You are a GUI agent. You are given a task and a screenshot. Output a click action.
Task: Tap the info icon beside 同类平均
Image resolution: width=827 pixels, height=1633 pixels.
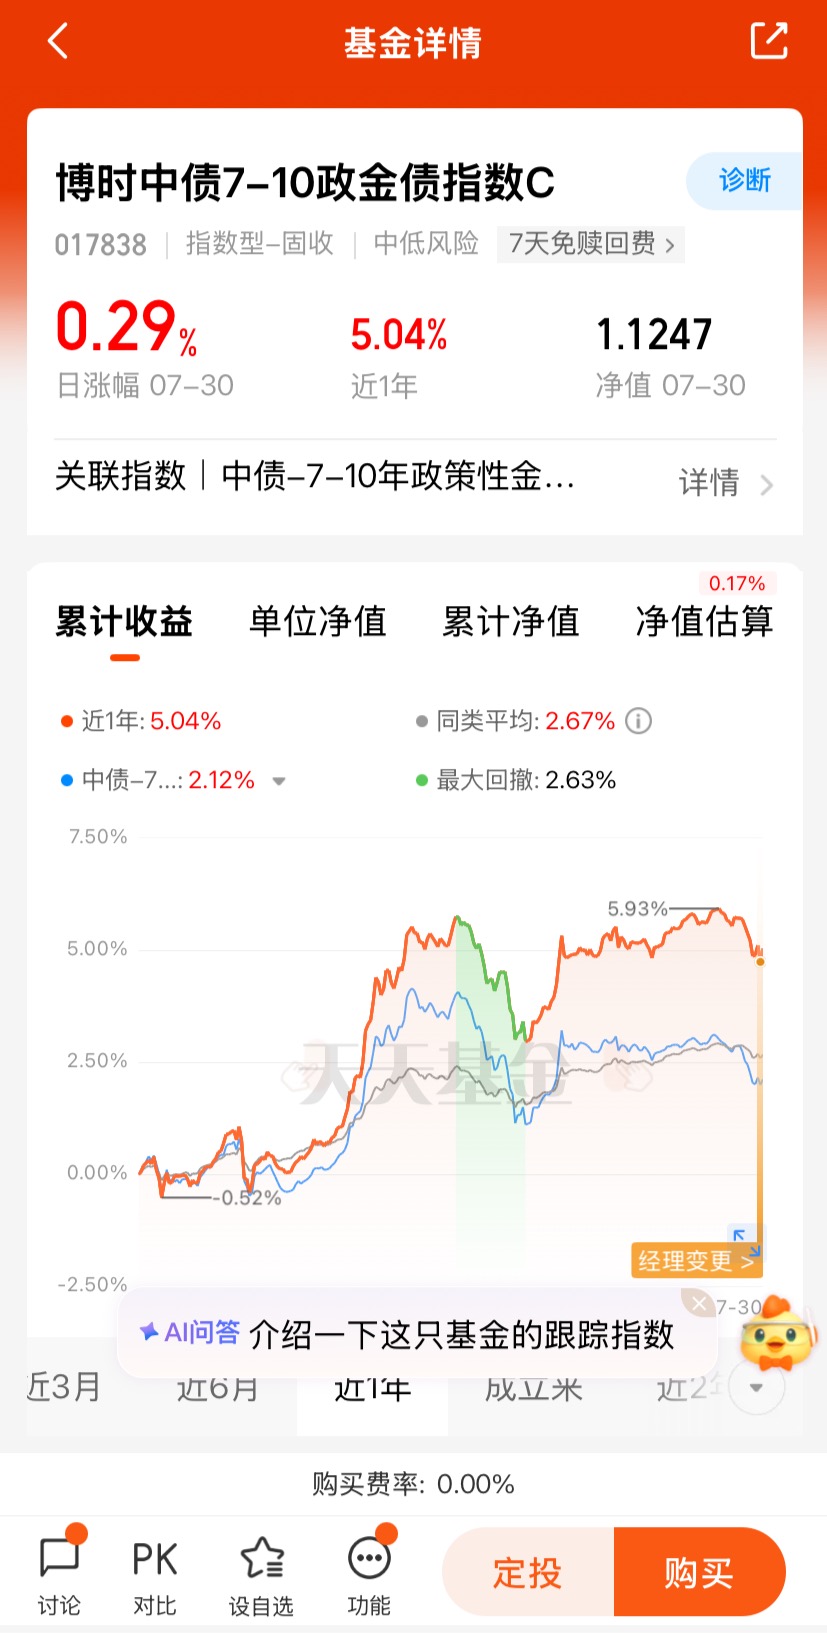[x=638, y=721]
